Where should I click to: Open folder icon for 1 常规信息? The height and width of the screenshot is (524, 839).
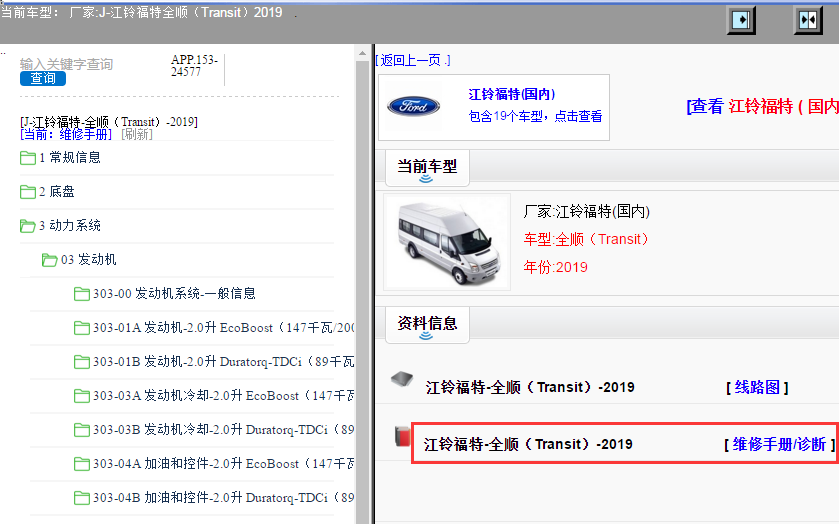click(28, 158)
